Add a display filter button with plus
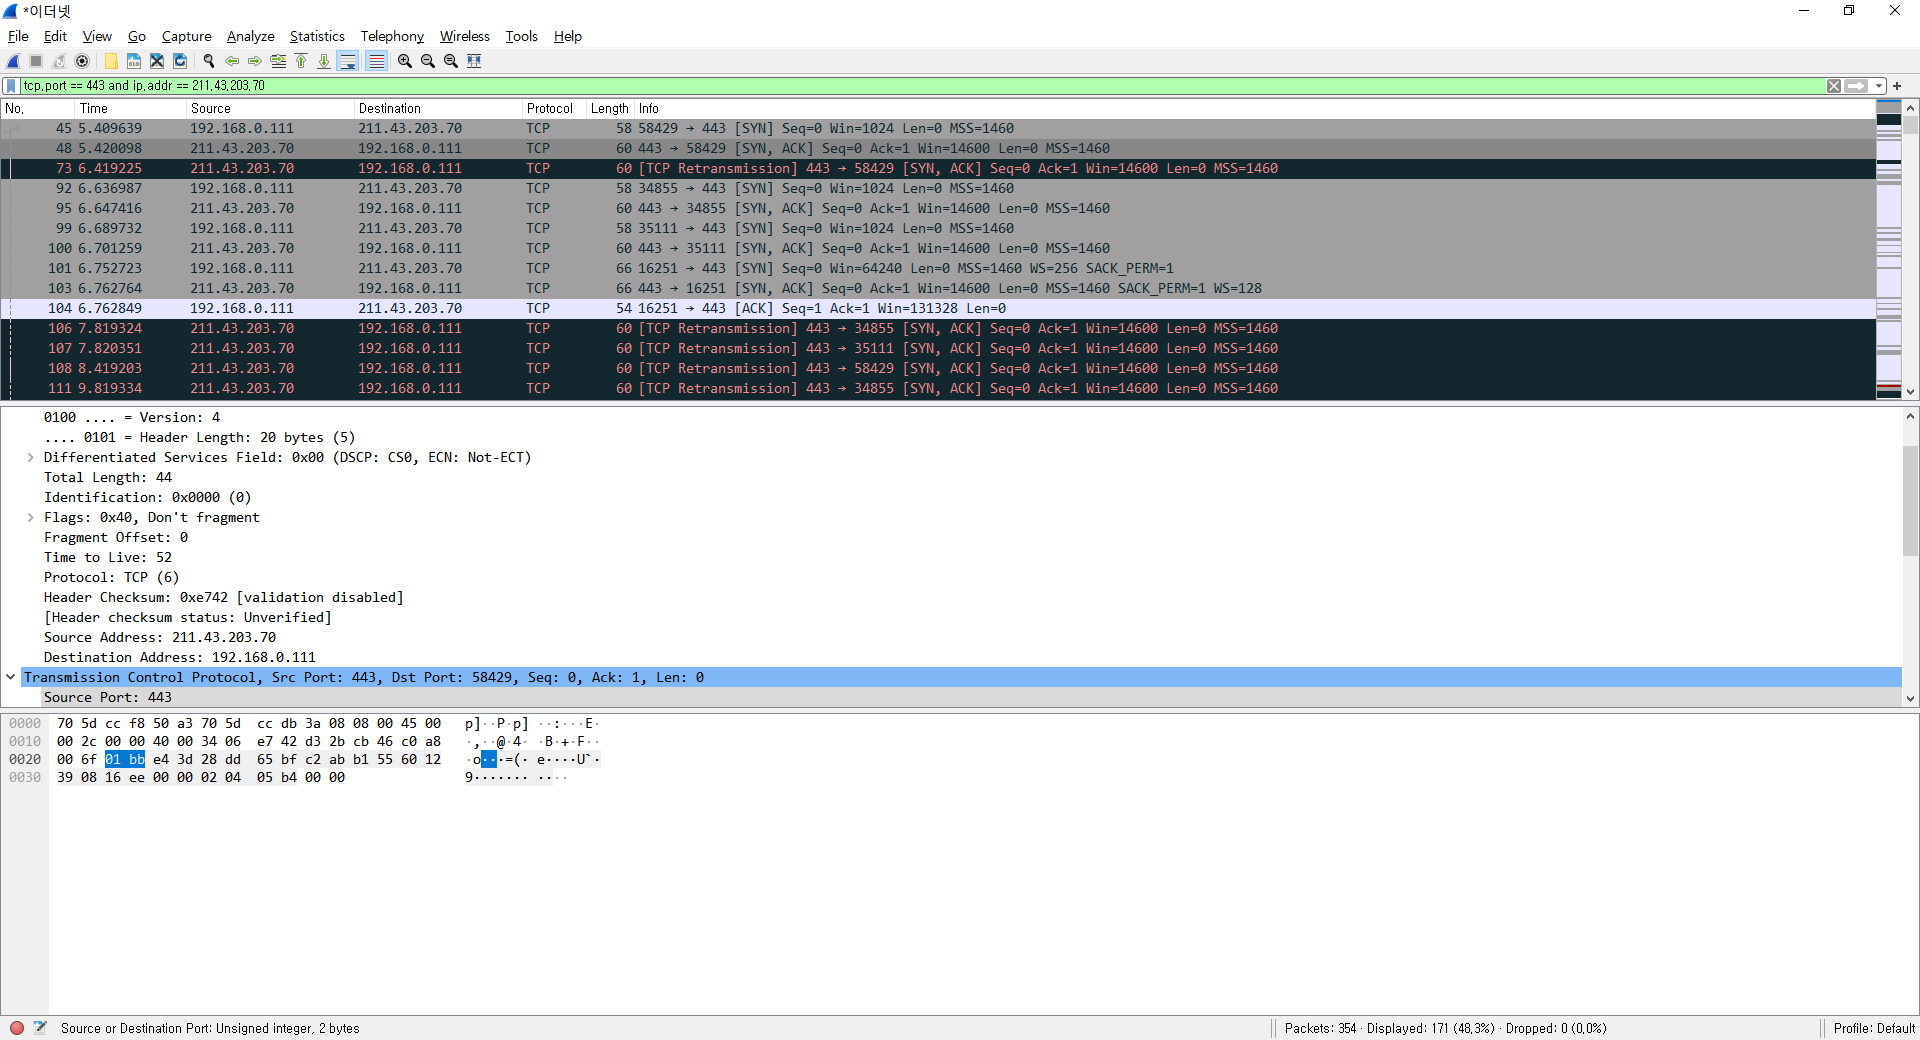The height and width of the screenshot is (1040, 1920). pyautogui.click(x=1897, y=86)
